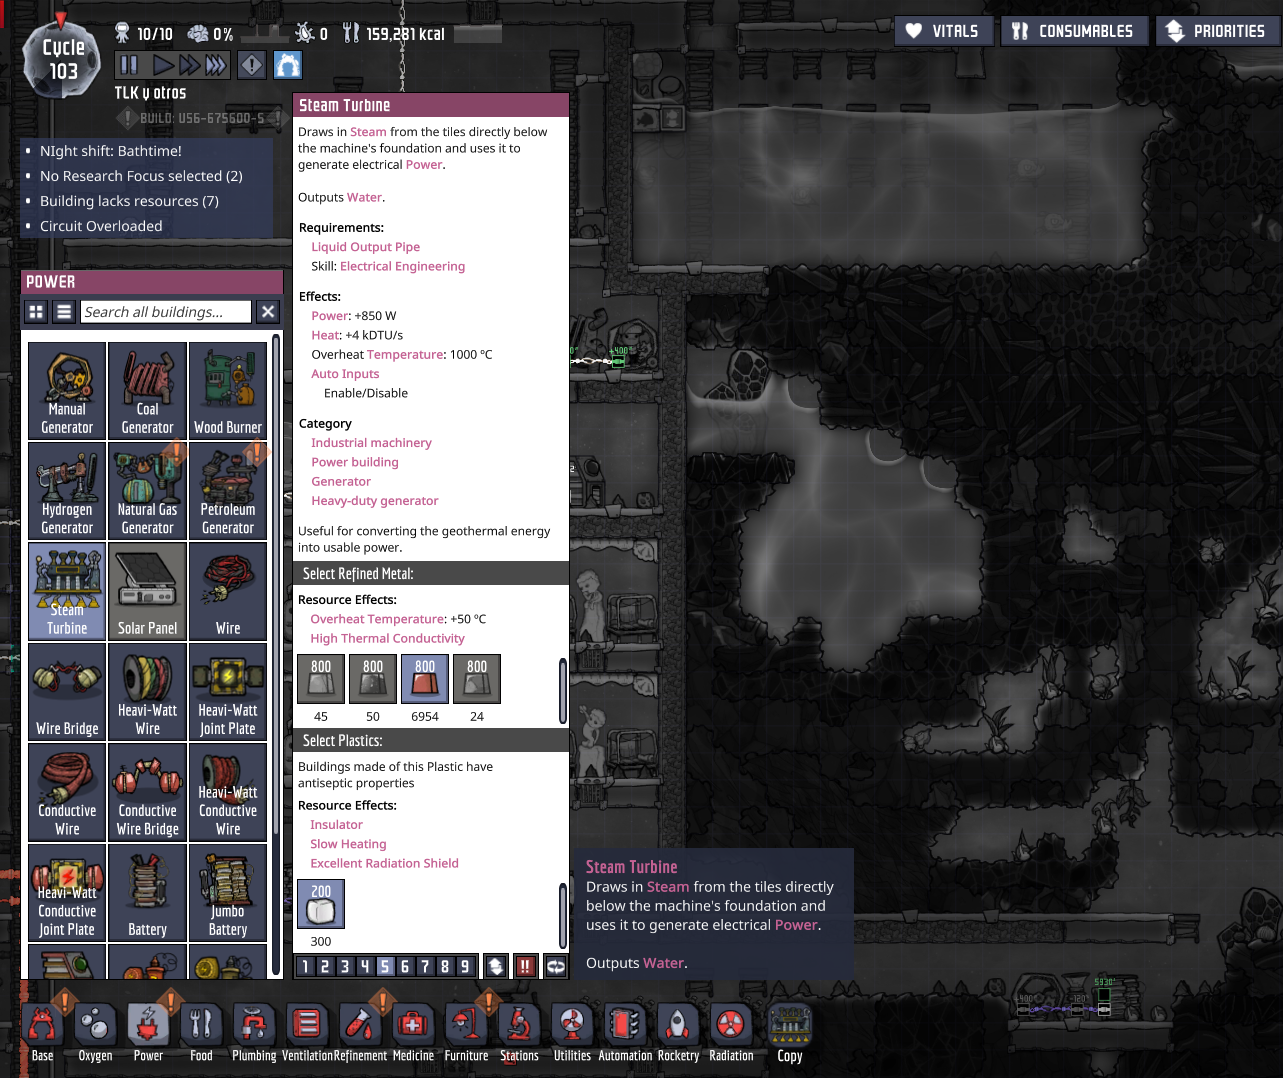Viewport: 1283px width, 1078px height.
Task: Open the Furniture build category
Action: [x=466, y=1032]
